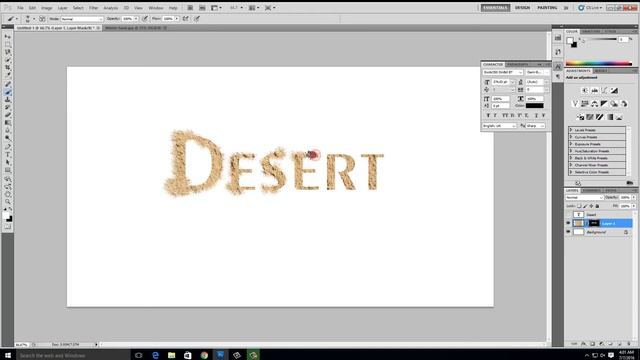
Task: Add a Vibrance adjustment
Action: 575,104
